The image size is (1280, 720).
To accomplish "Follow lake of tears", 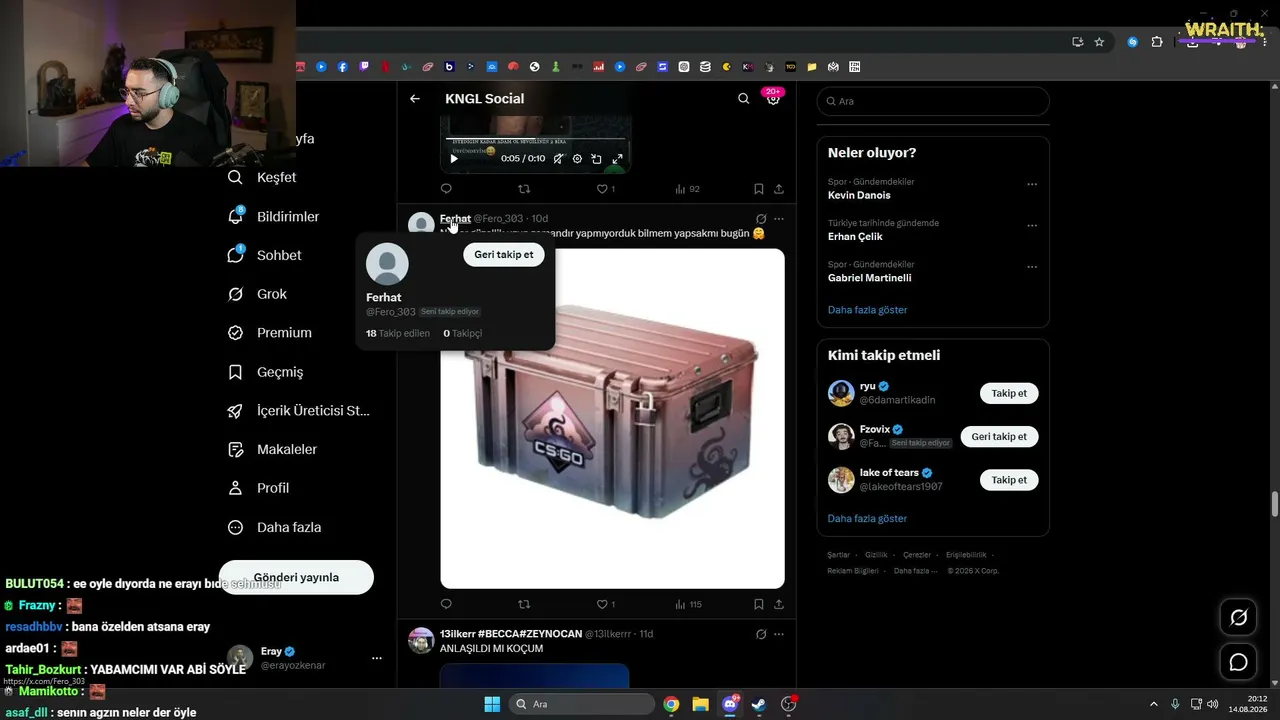I will 1009,480.
